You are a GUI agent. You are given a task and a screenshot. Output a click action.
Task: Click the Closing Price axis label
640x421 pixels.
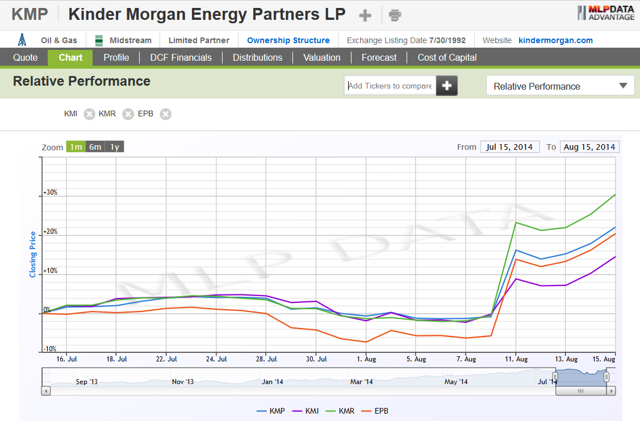(33, 254)
